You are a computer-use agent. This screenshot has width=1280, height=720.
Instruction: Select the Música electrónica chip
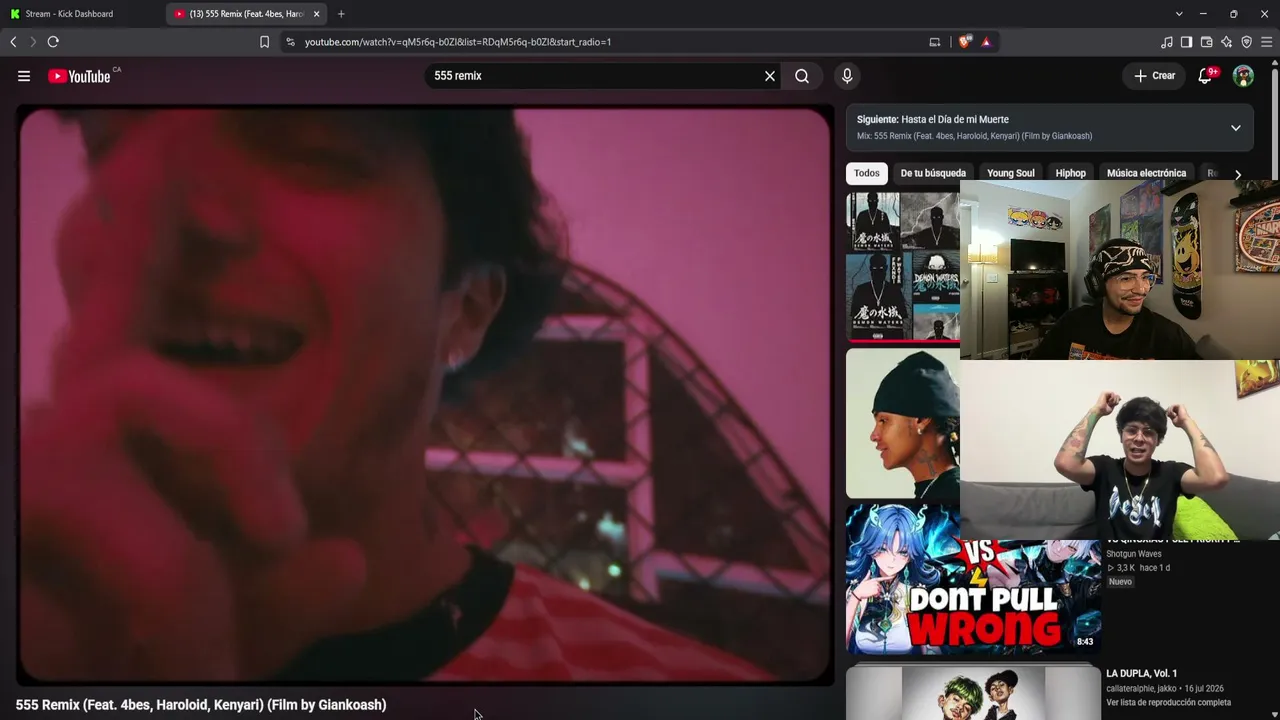tap(1146, 173)
